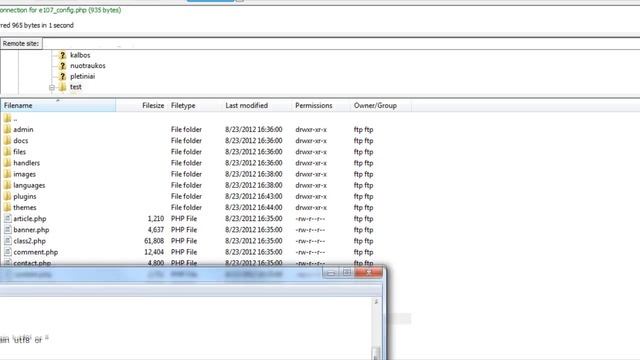Click the handlers folder icon
640x360 pixels.
(x=7, y=163)
